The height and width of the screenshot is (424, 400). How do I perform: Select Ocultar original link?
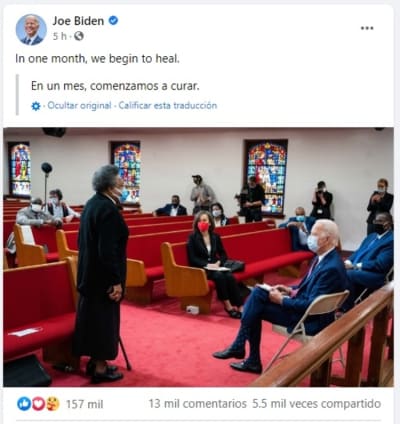click(x=79, y=106)
